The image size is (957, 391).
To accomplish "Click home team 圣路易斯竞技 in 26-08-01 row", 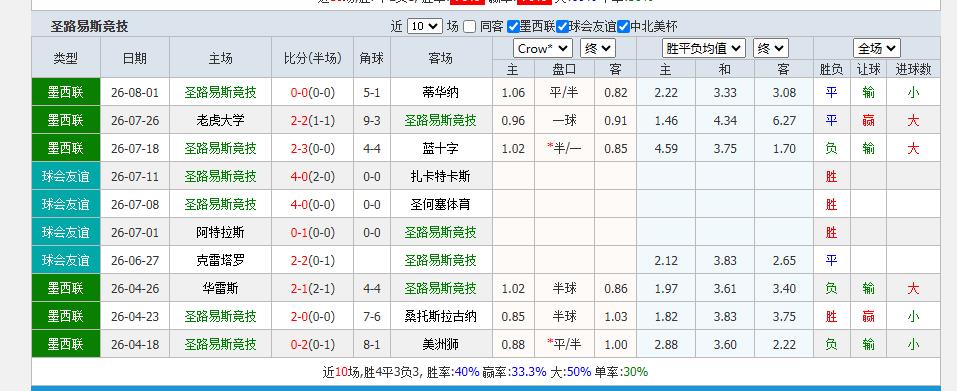I will click(x=220, y=93).
